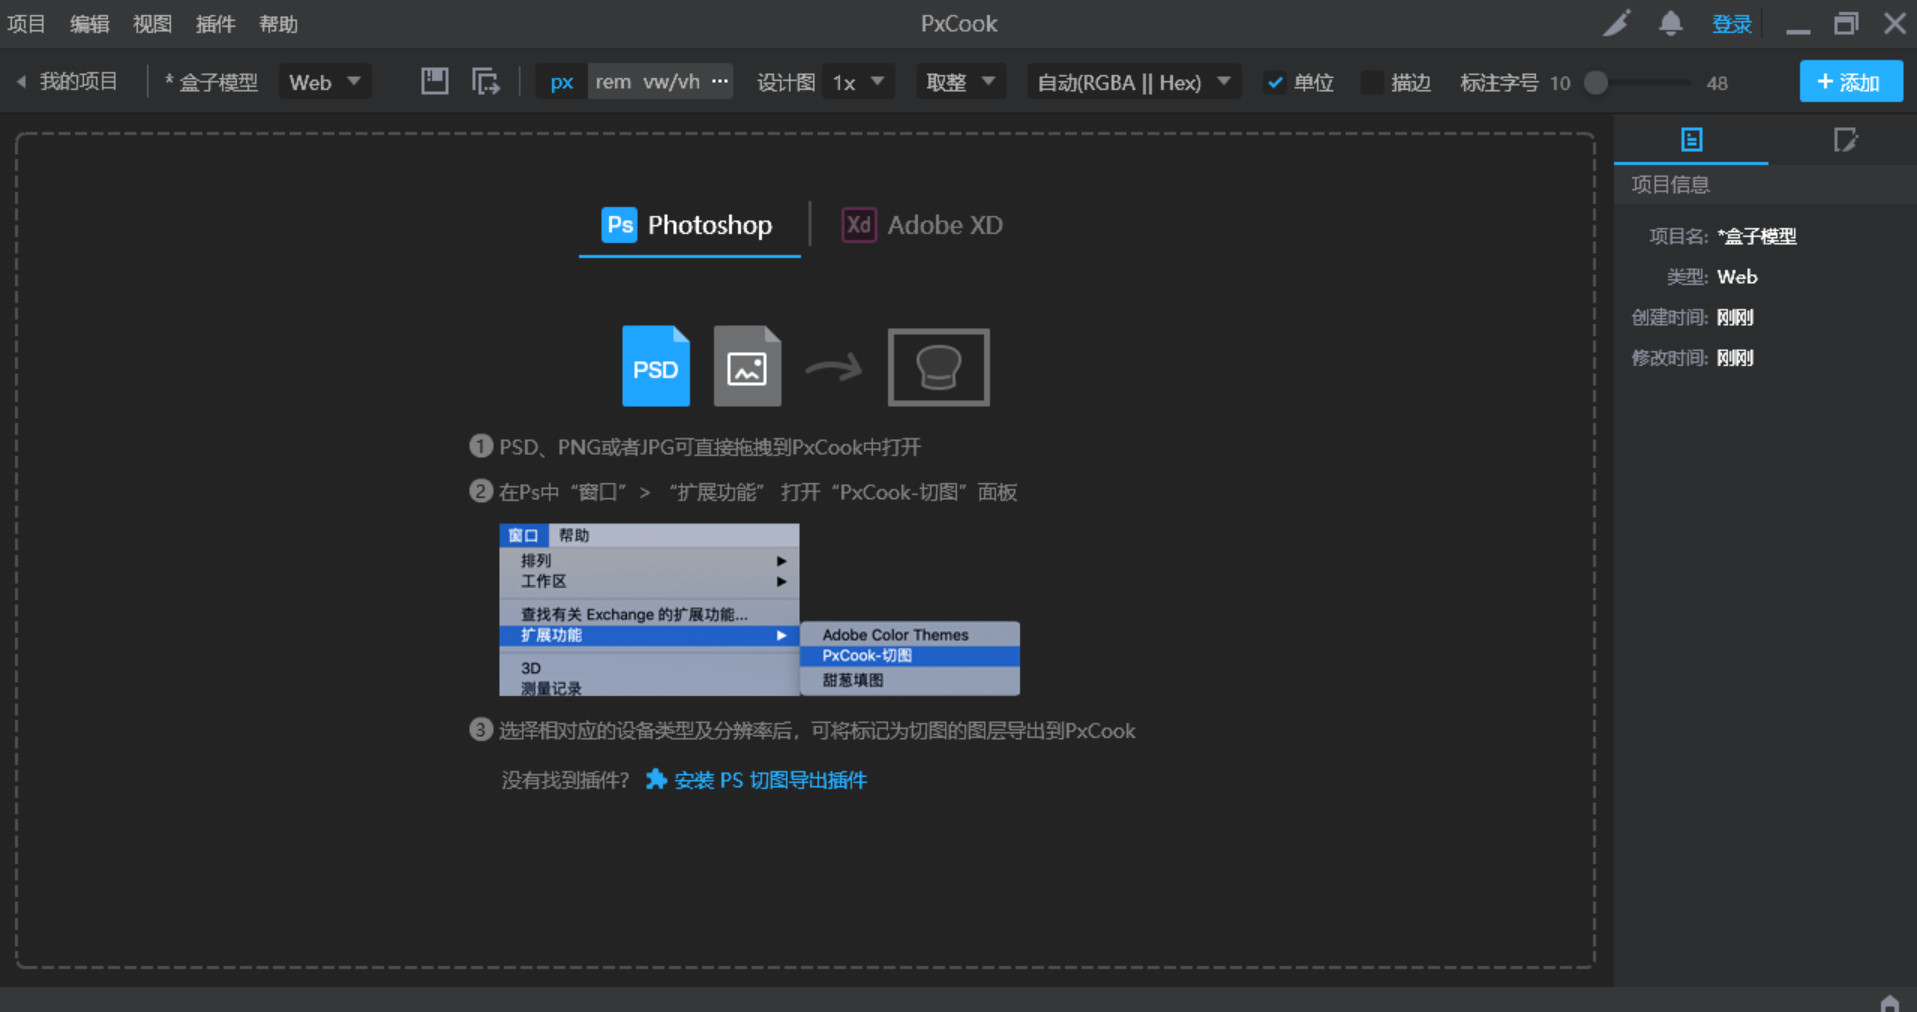The height and width of the screenshot is (1012, 1917).
Task: Switch to the Adobe XD tab
Action: pos(922,225)
